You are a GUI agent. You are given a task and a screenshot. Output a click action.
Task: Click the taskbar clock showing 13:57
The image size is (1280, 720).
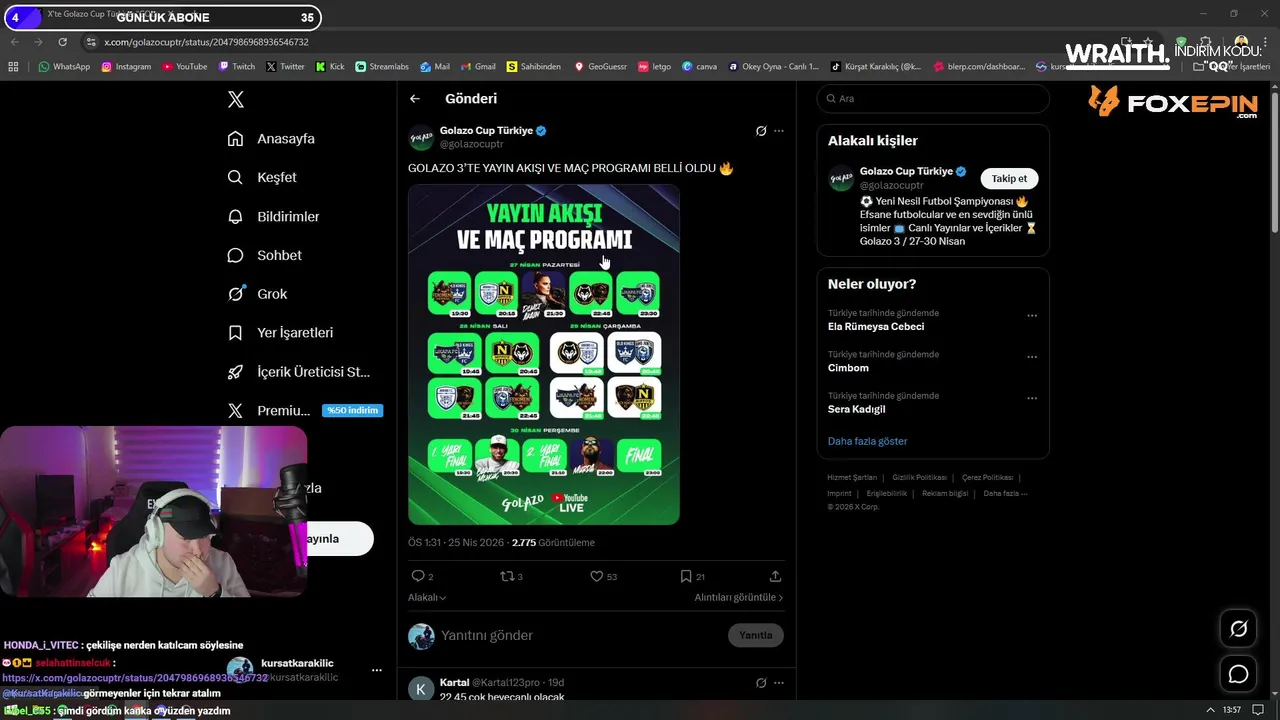[1232, 710]
